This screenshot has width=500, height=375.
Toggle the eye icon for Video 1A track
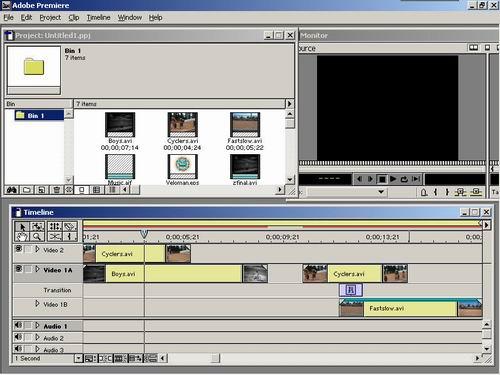click(19, 269)
